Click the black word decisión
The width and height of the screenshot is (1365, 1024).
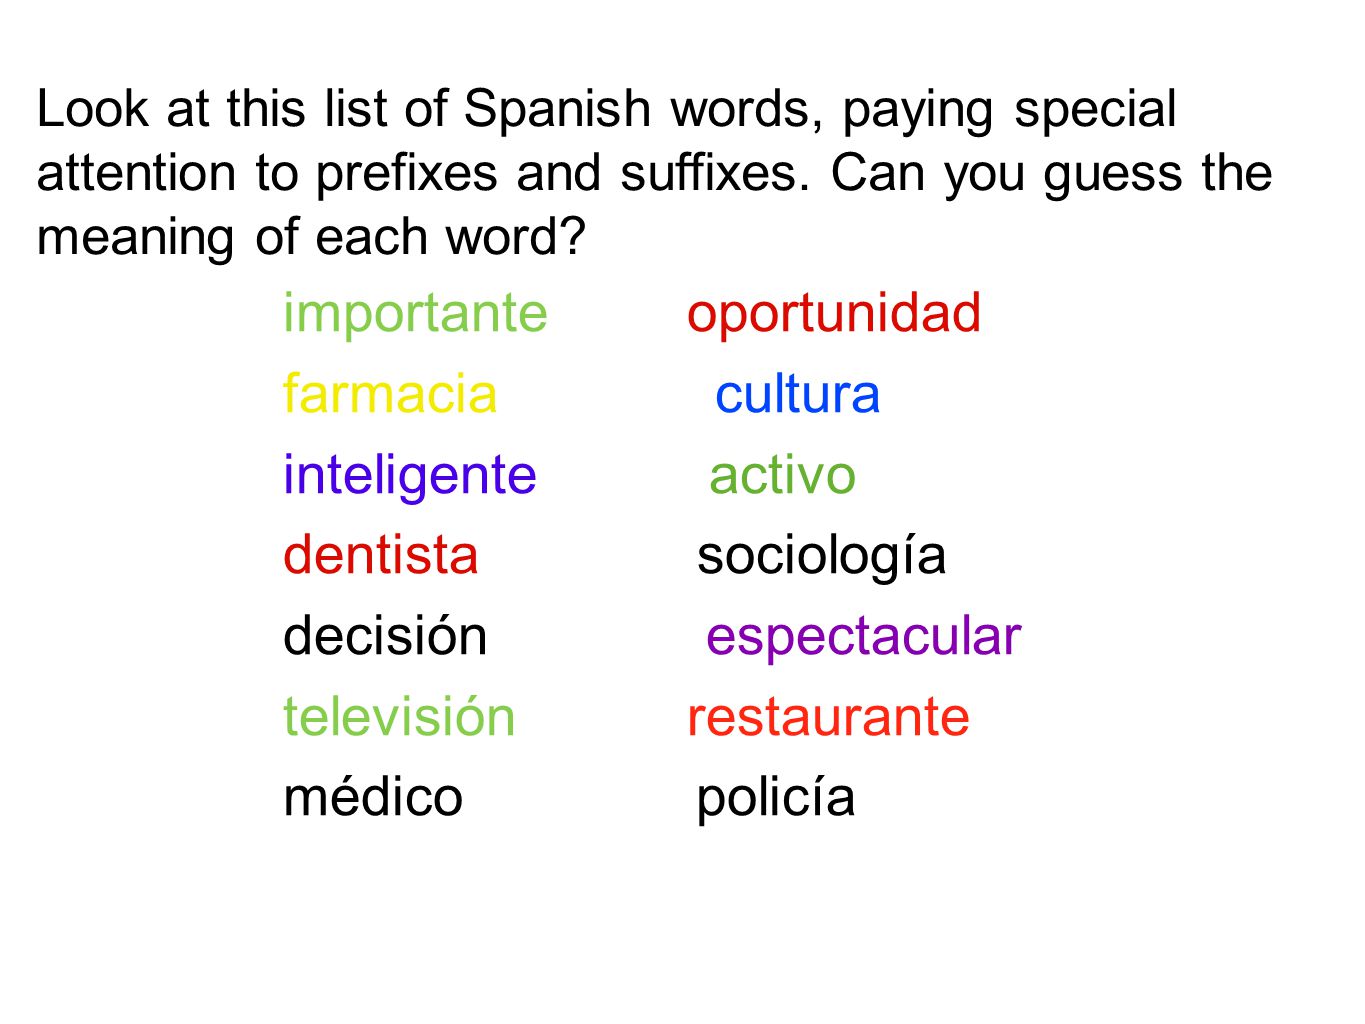(x=385, y=636)
